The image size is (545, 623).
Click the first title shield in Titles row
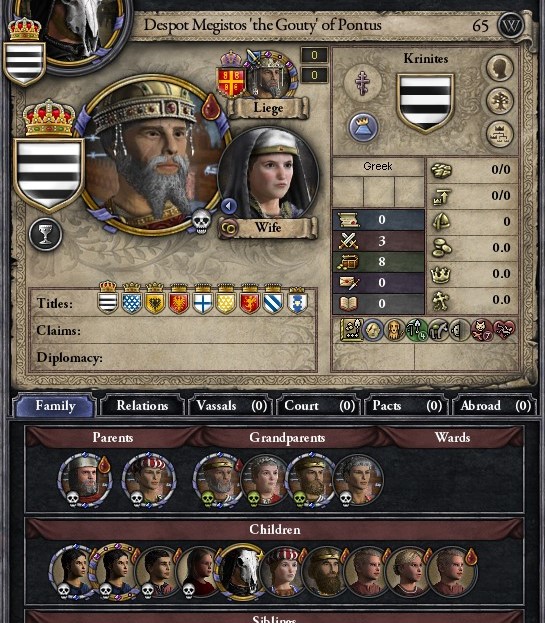[x=108, y=300]
